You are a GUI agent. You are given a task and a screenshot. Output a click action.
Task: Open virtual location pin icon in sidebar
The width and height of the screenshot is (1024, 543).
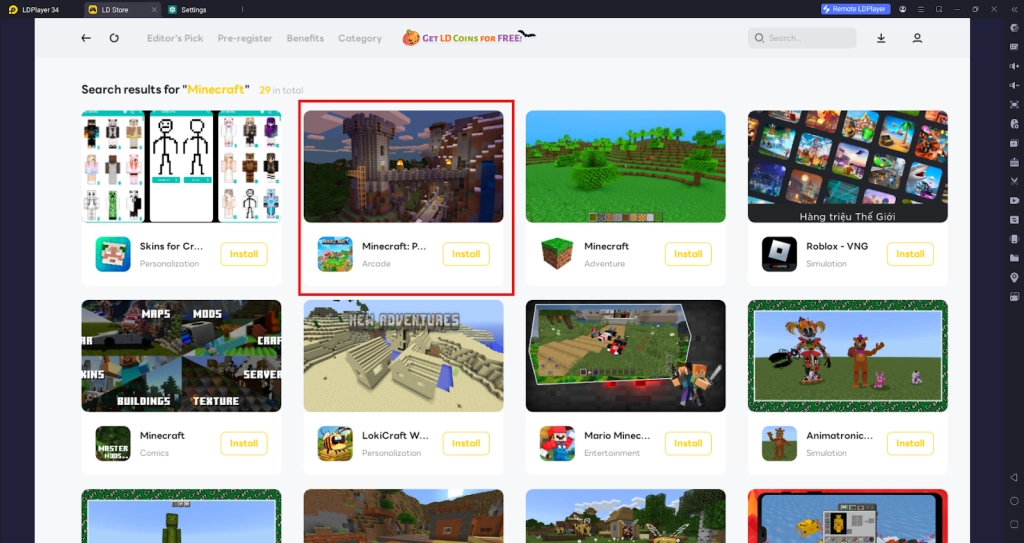click(x=1014, y=278)
